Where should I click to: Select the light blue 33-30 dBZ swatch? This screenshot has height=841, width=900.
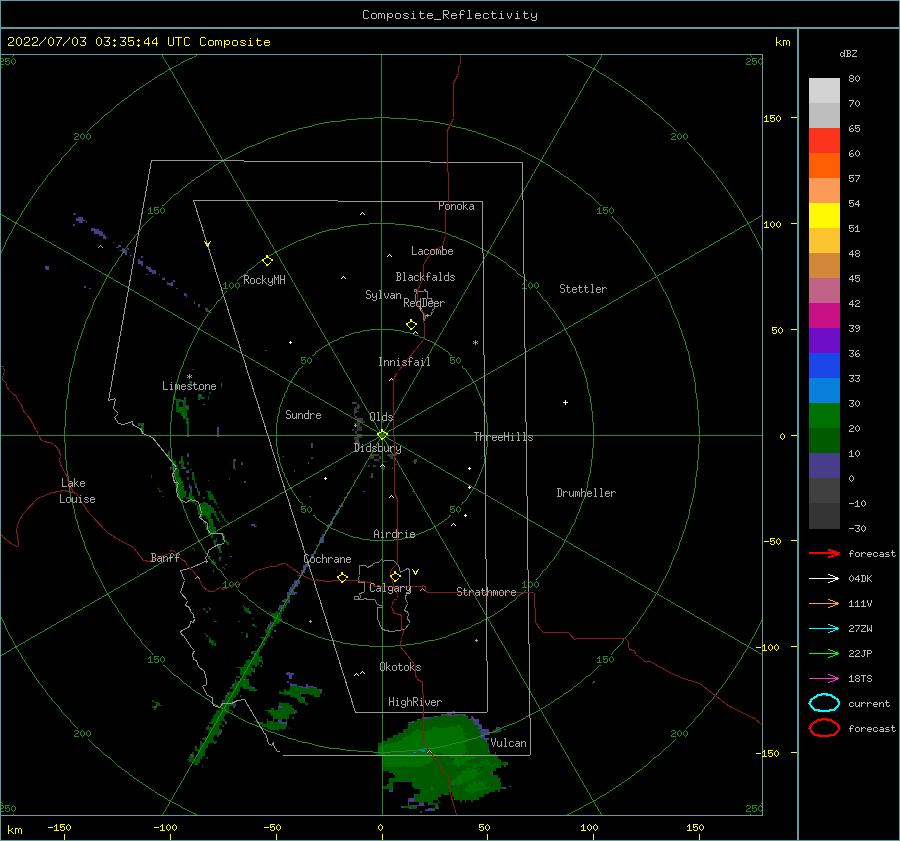[x=824, y=391]
